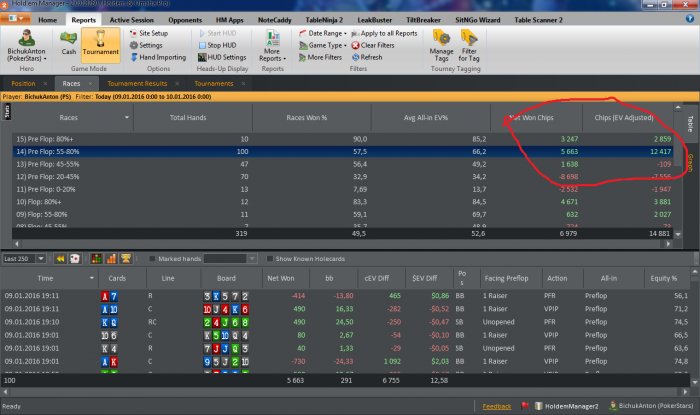Viewport: 700px width, 415px height.
Task: Select Tournament game mode
Action: point(100,43)
